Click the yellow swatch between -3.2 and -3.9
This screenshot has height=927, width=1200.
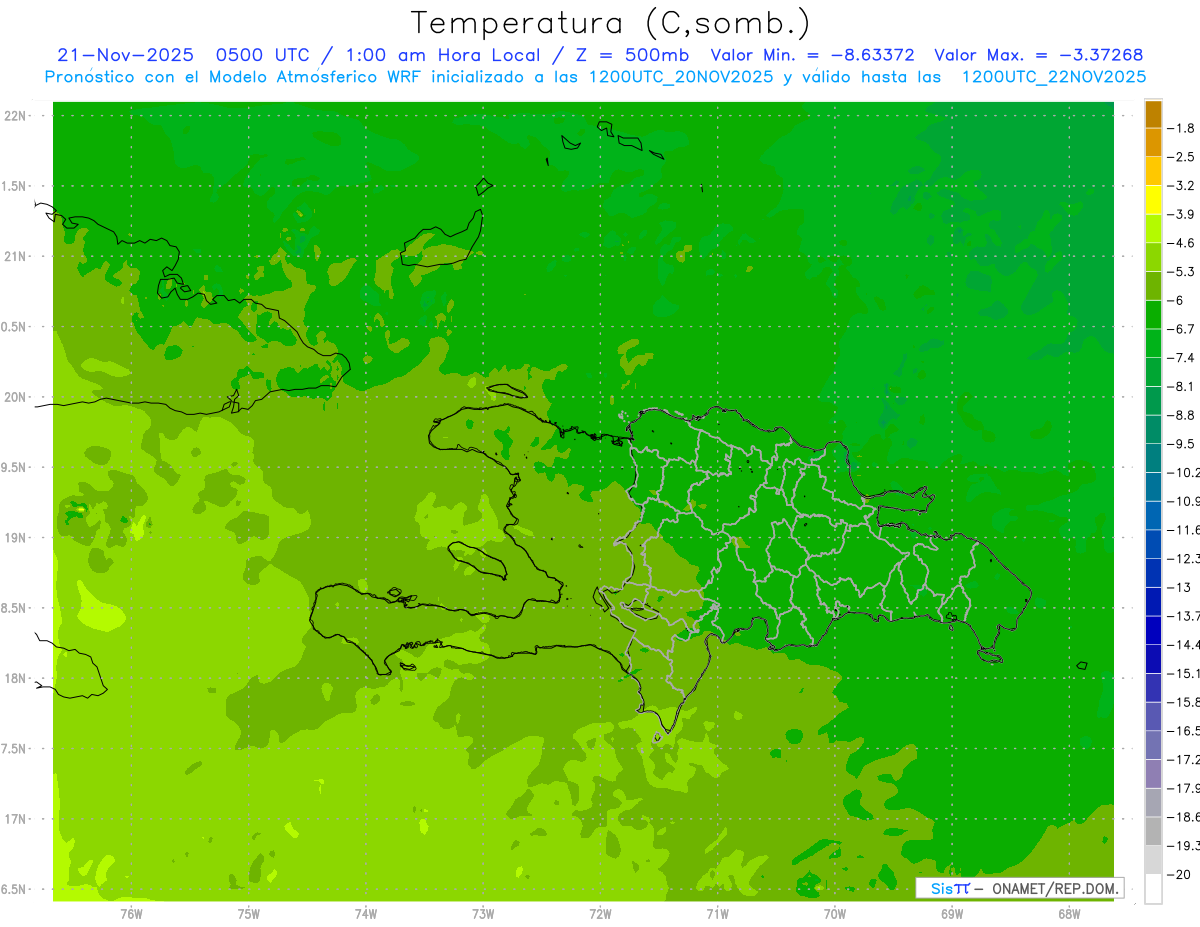(x=1153, y=200)
